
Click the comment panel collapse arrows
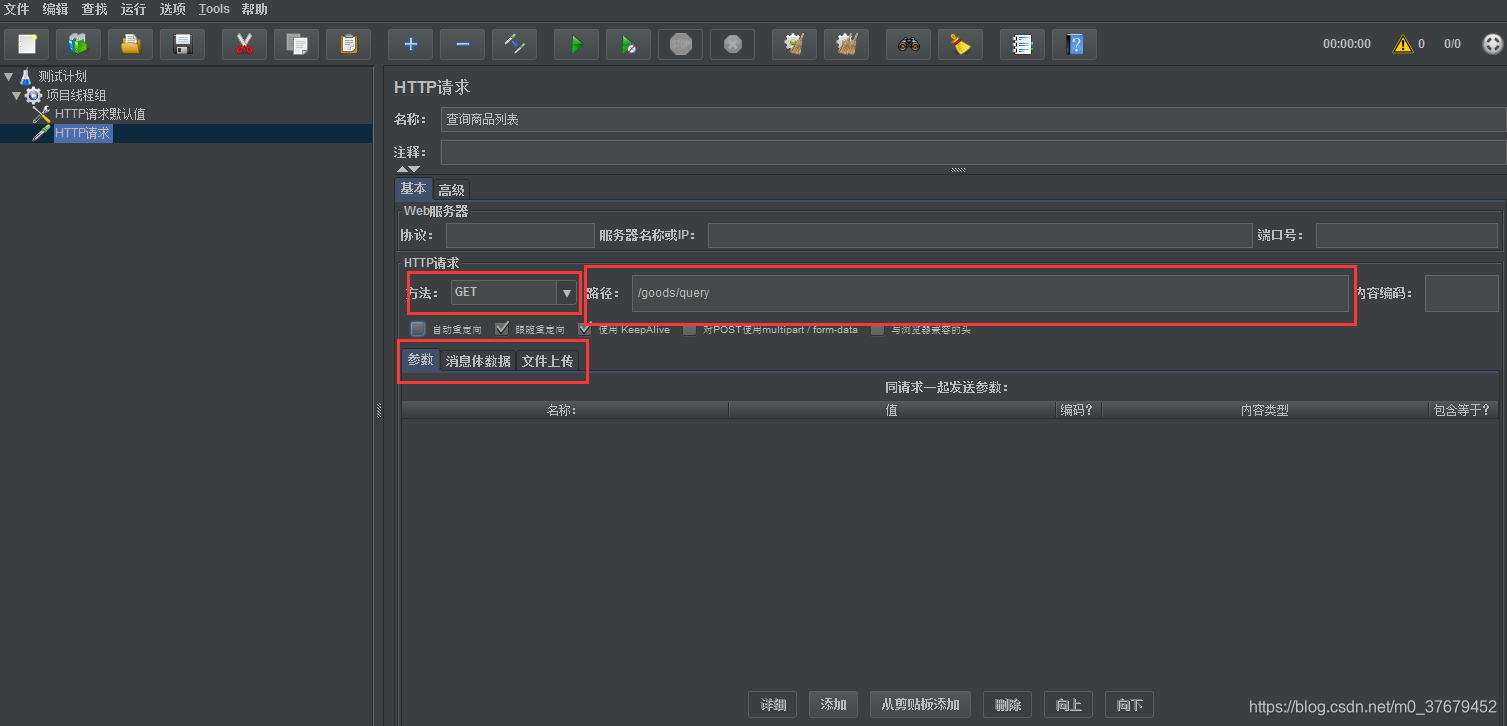point(408,170)
